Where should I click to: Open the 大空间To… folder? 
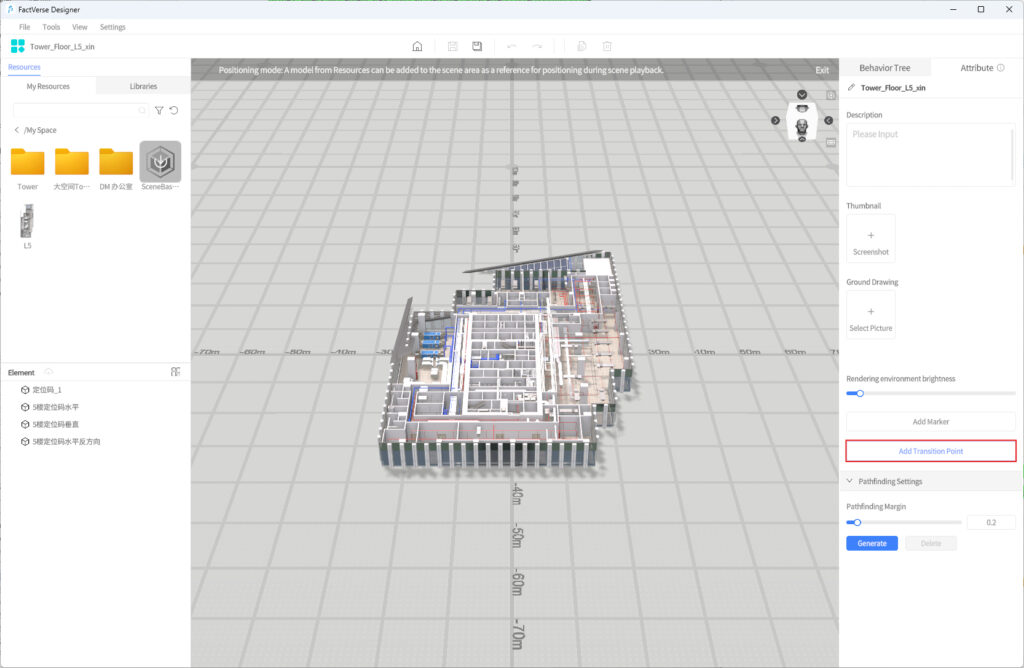click(72, 168)
